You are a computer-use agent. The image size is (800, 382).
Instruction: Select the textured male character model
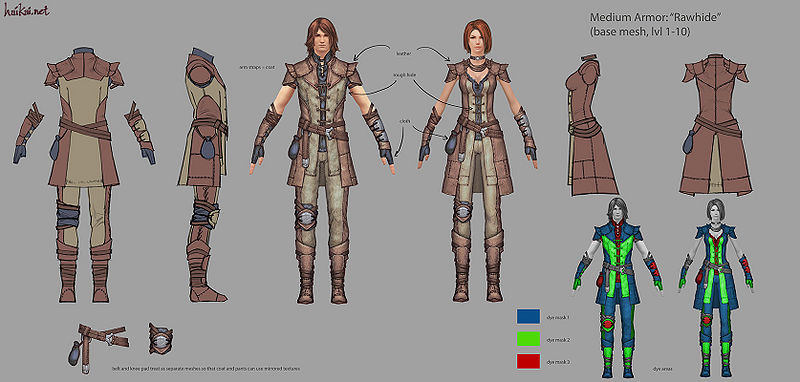pos(321,161)
